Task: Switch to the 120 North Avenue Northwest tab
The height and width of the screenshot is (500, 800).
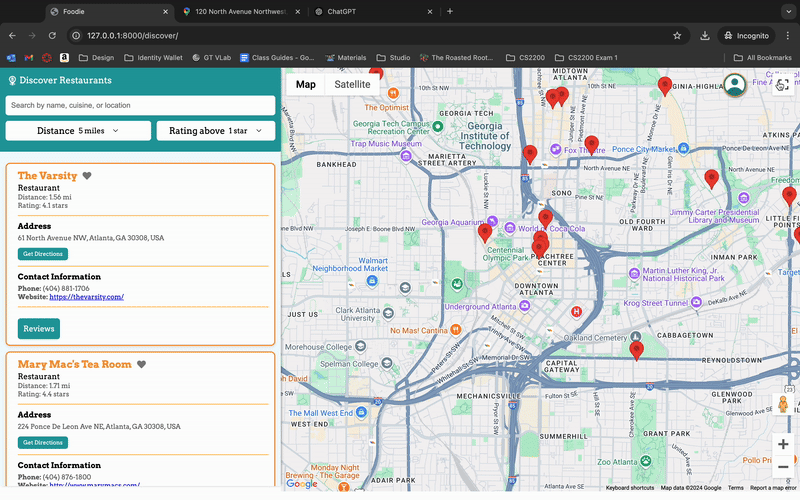Action: point(241,11)
